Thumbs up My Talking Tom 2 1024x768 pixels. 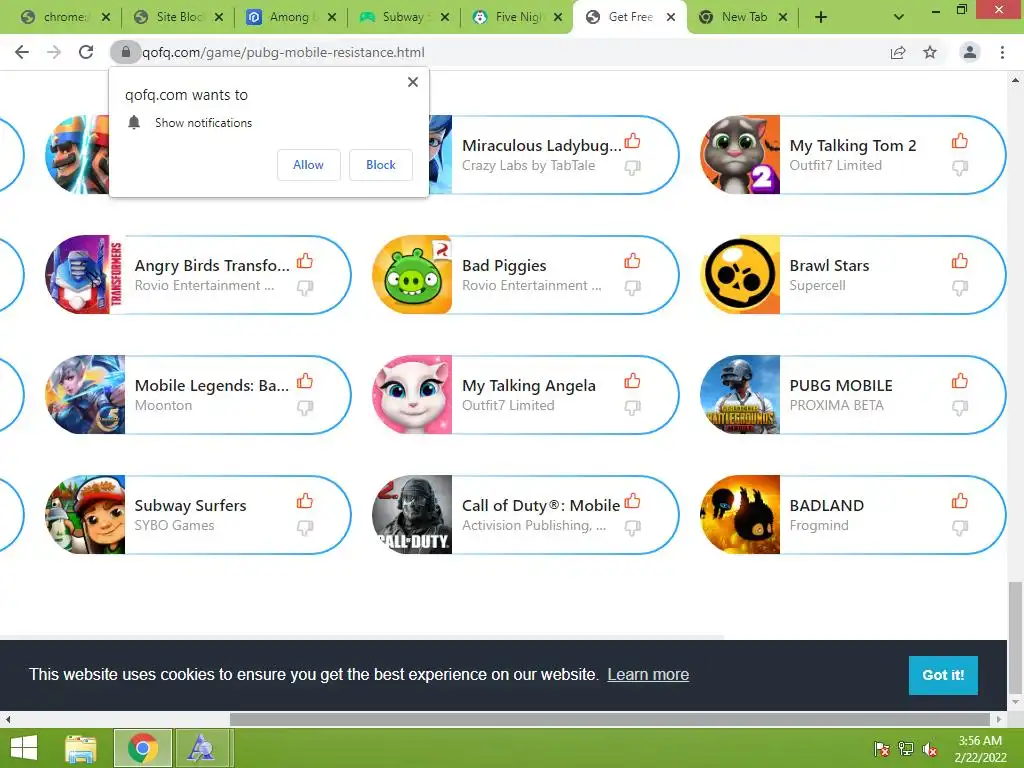point(959,141)
